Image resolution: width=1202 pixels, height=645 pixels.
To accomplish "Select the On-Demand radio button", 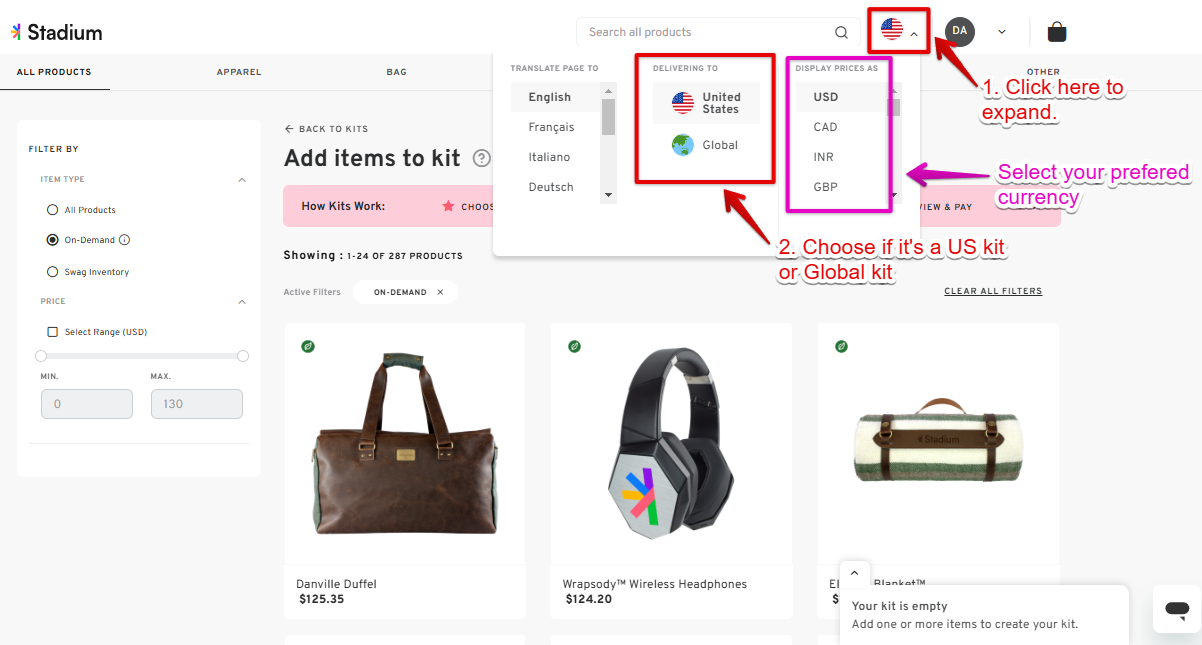I will (x=53, y=240).
